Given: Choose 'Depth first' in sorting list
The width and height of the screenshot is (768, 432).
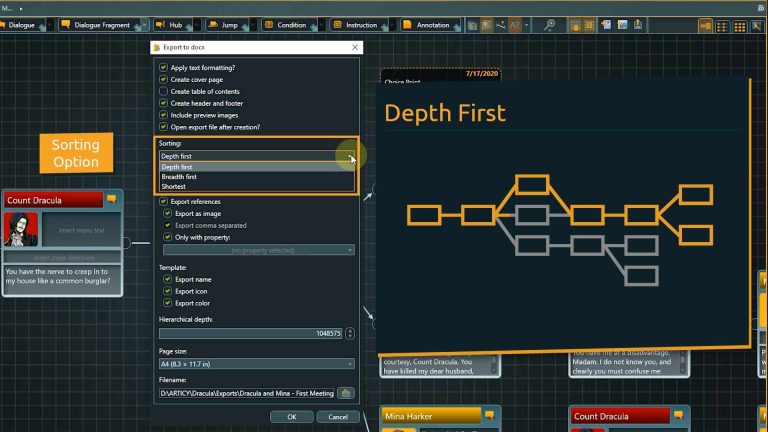Looking at the screenshot, I should point(257,167).
